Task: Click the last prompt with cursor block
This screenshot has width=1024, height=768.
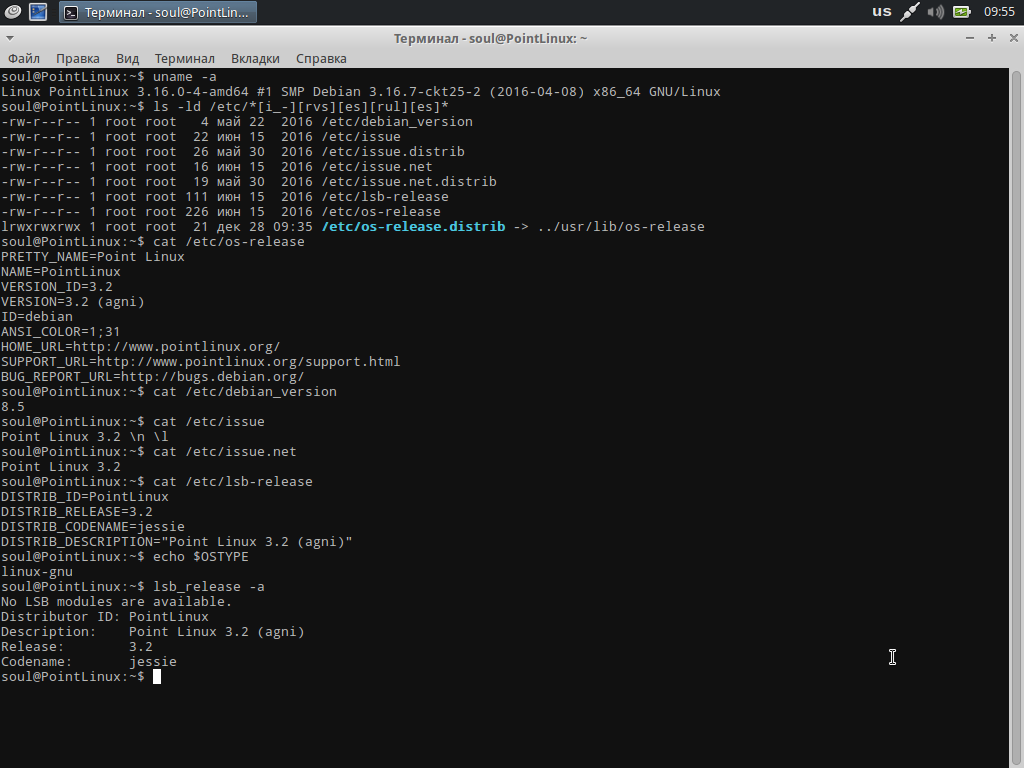Action: (81, 677)
